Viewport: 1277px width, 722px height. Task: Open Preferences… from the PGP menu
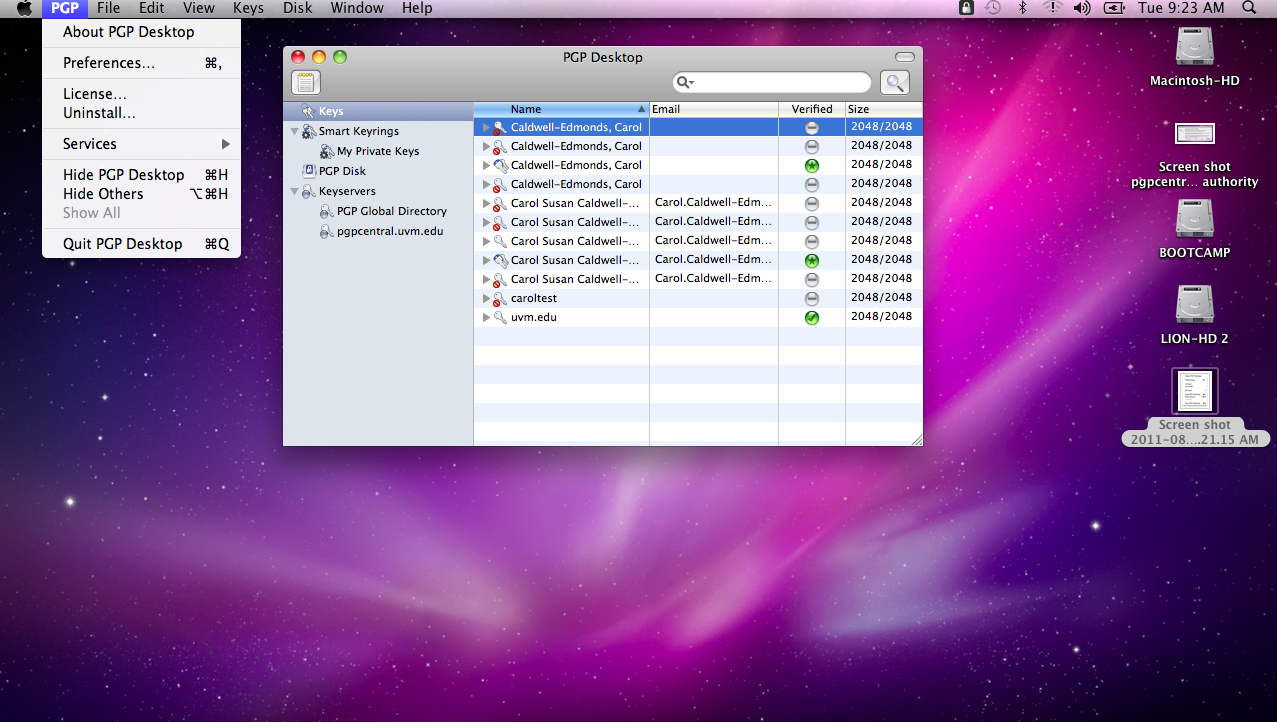pyautogui.click(x=141, y=63)
